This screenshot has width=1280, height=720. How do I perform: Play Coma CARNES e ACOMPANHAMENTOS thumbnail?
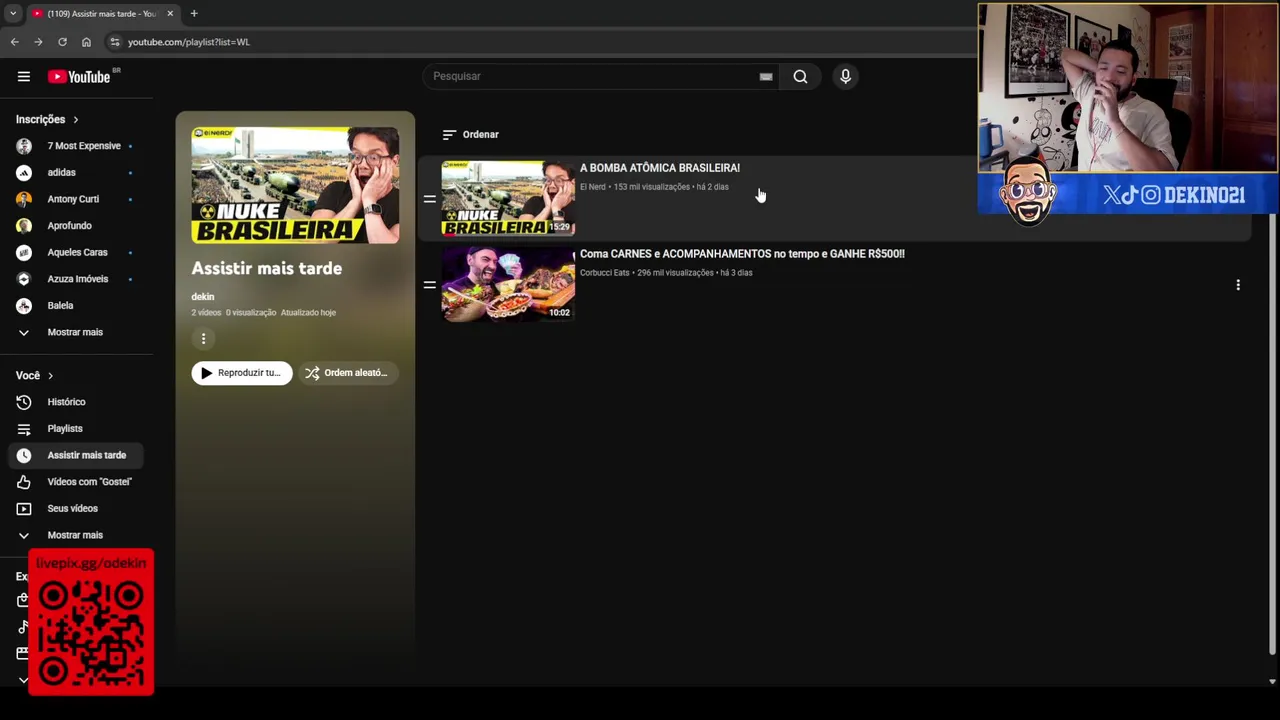pos(508,284)
